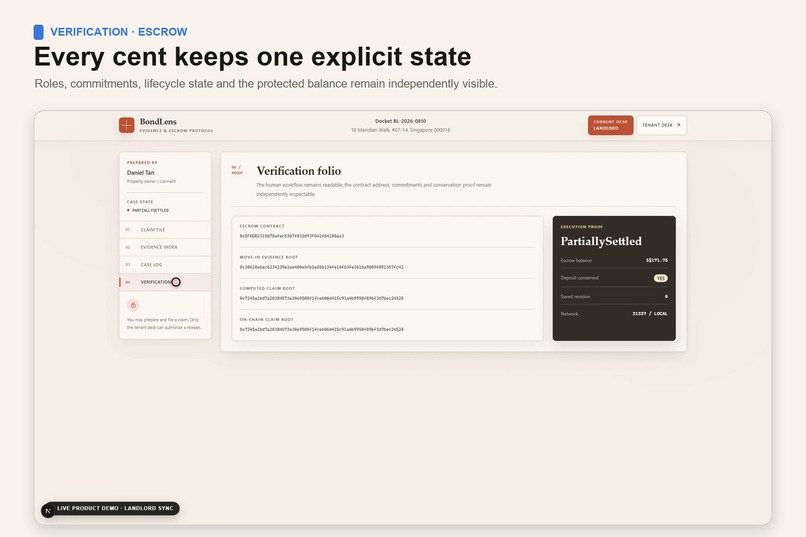This screenshot has width=806, height=537.
Task: Click the Docket BL-2026-0810 label
Action: pos(400,121)
